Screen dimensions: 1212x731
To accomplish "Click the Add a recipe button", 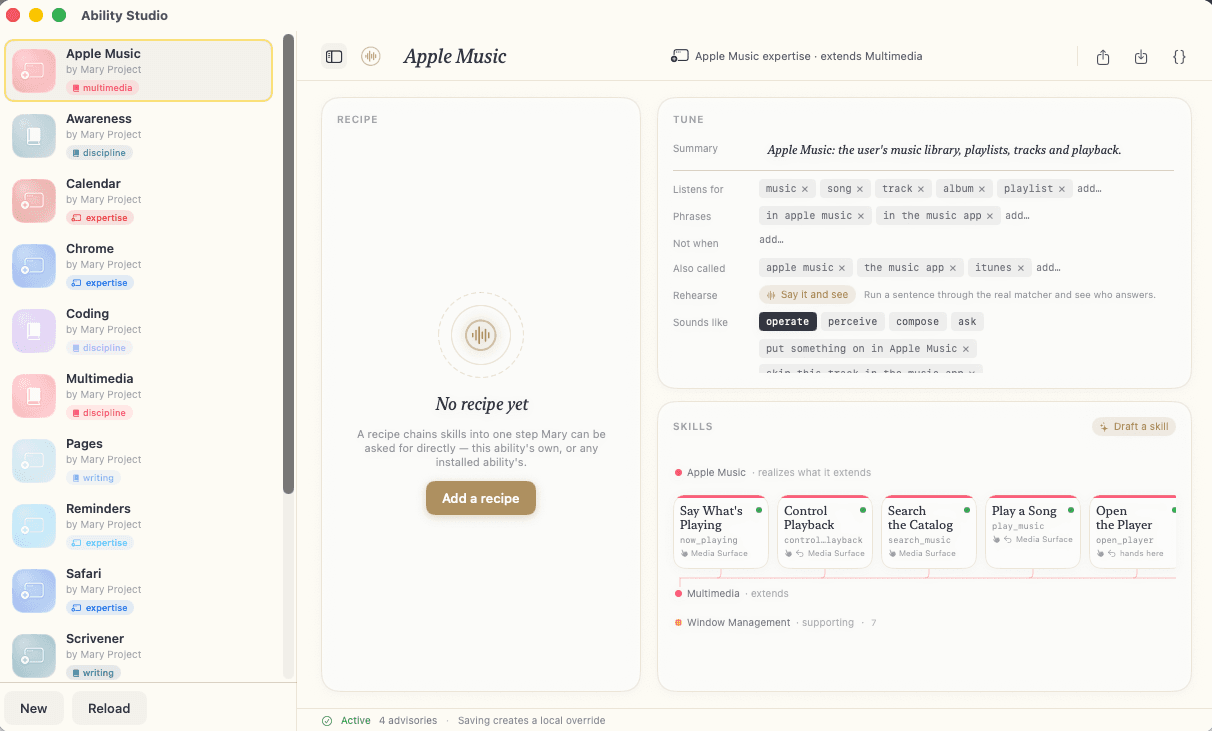I will (481, 498).
